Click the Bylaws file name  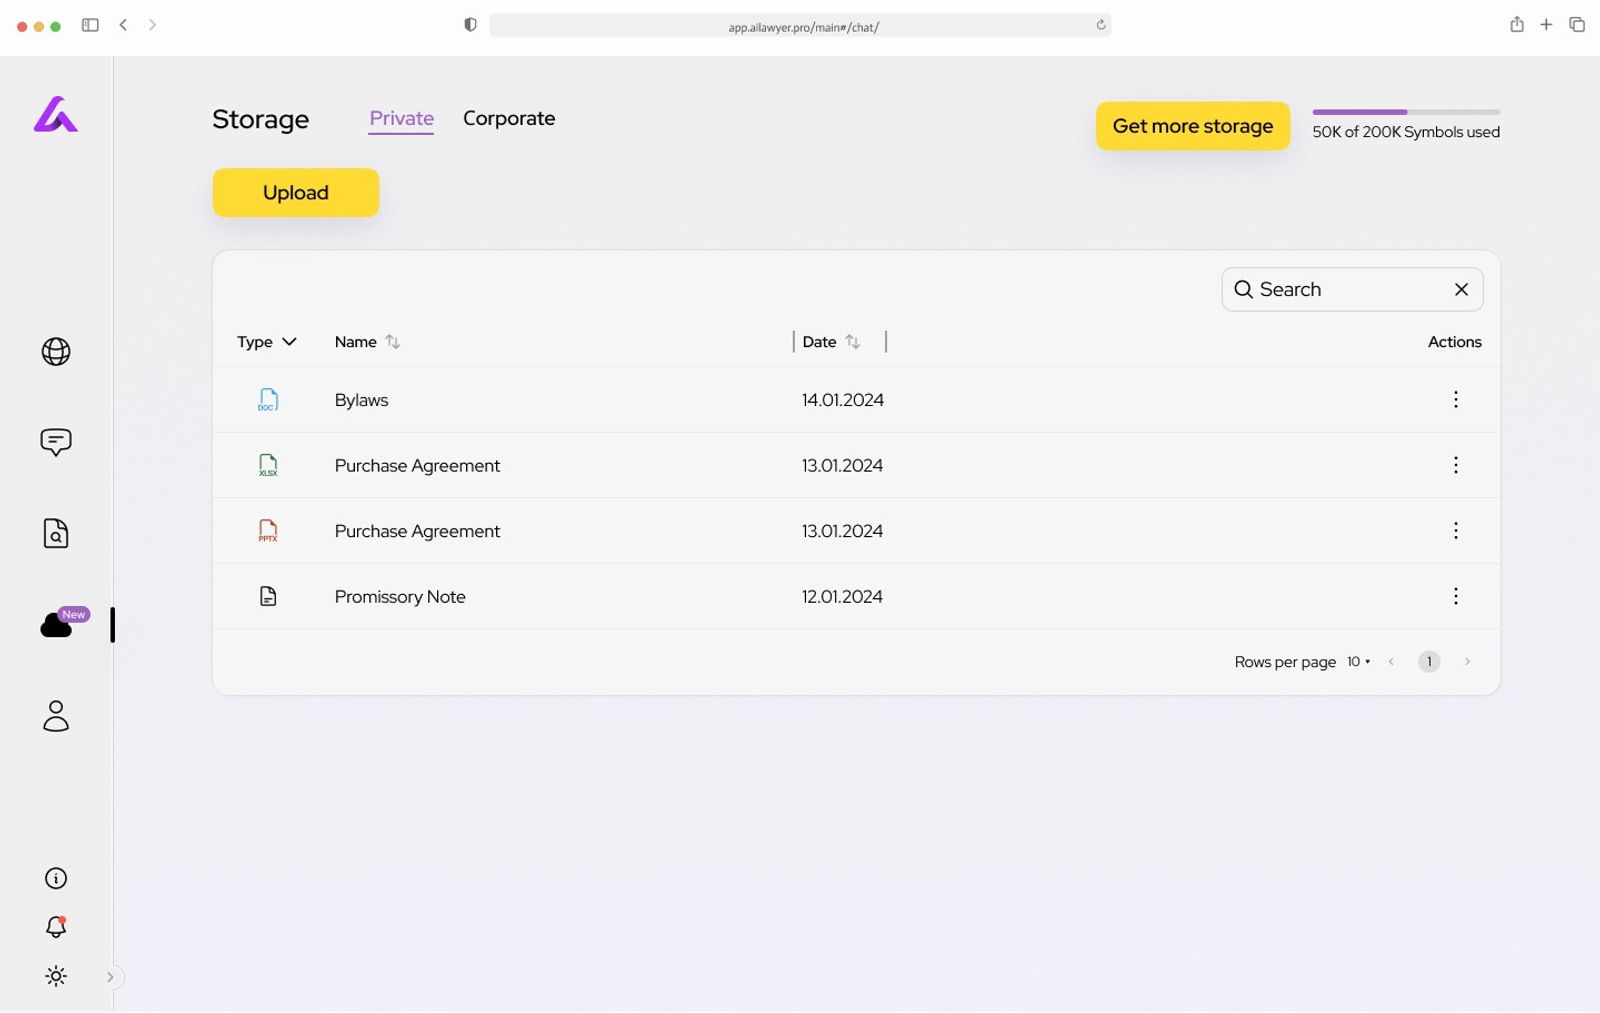[x=361, y=400]
